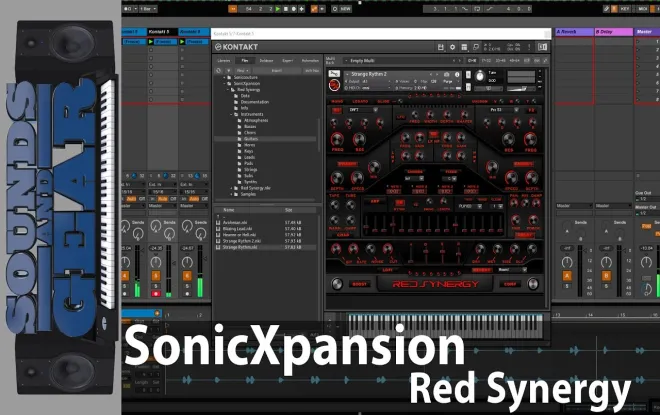Open Kontakt workspace/rack view icon
Image resolution: width=660 pixels, height=415 pixels.
click(x=464, y=47)
